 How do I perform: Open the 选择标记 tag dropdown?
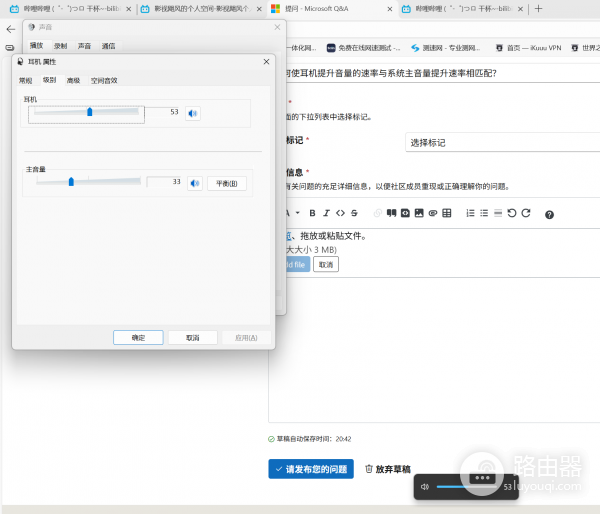[x=502, y=143]
